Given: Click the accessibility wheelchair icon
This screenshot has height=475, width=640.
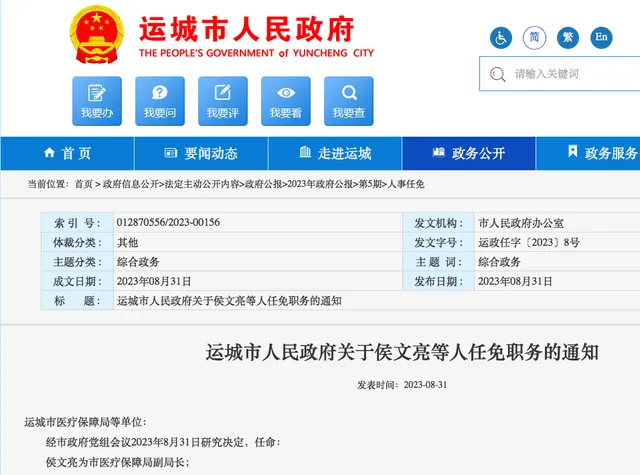Looking at the screenshot, I should tap(501, 38).
